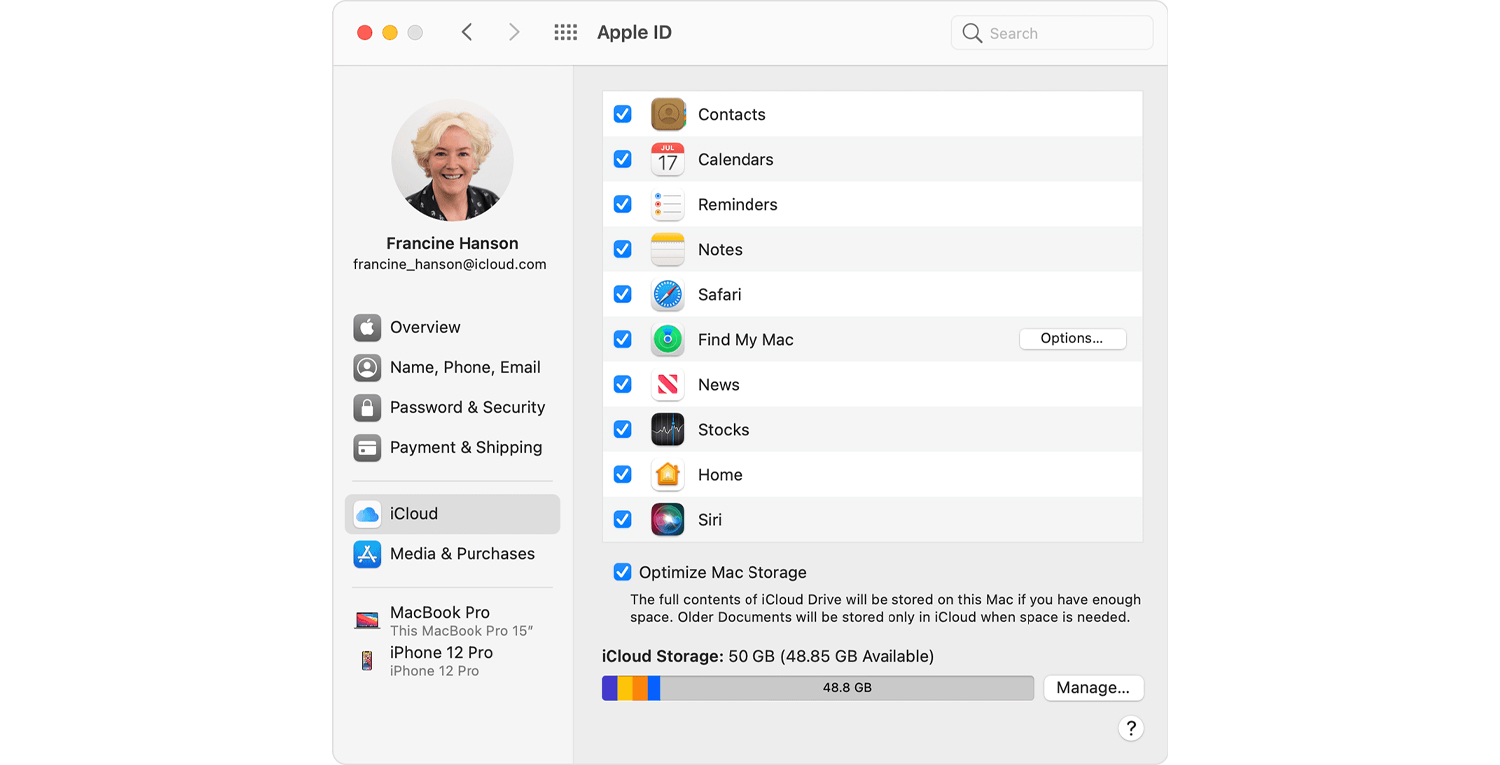The image size is (1500, 765).
Task: Uncheck the Calendars checkbox
Action: tap(622, 159)
